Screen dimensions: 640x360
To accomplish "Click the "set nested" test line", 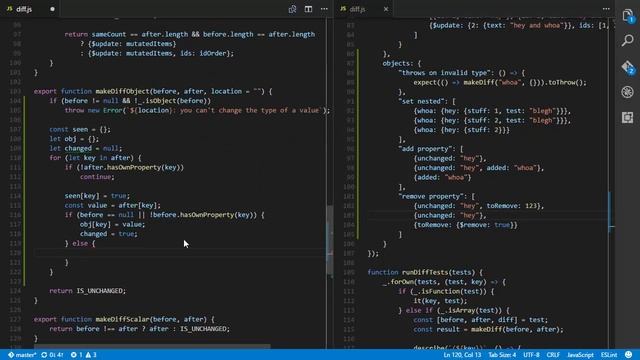I will 427,101.
